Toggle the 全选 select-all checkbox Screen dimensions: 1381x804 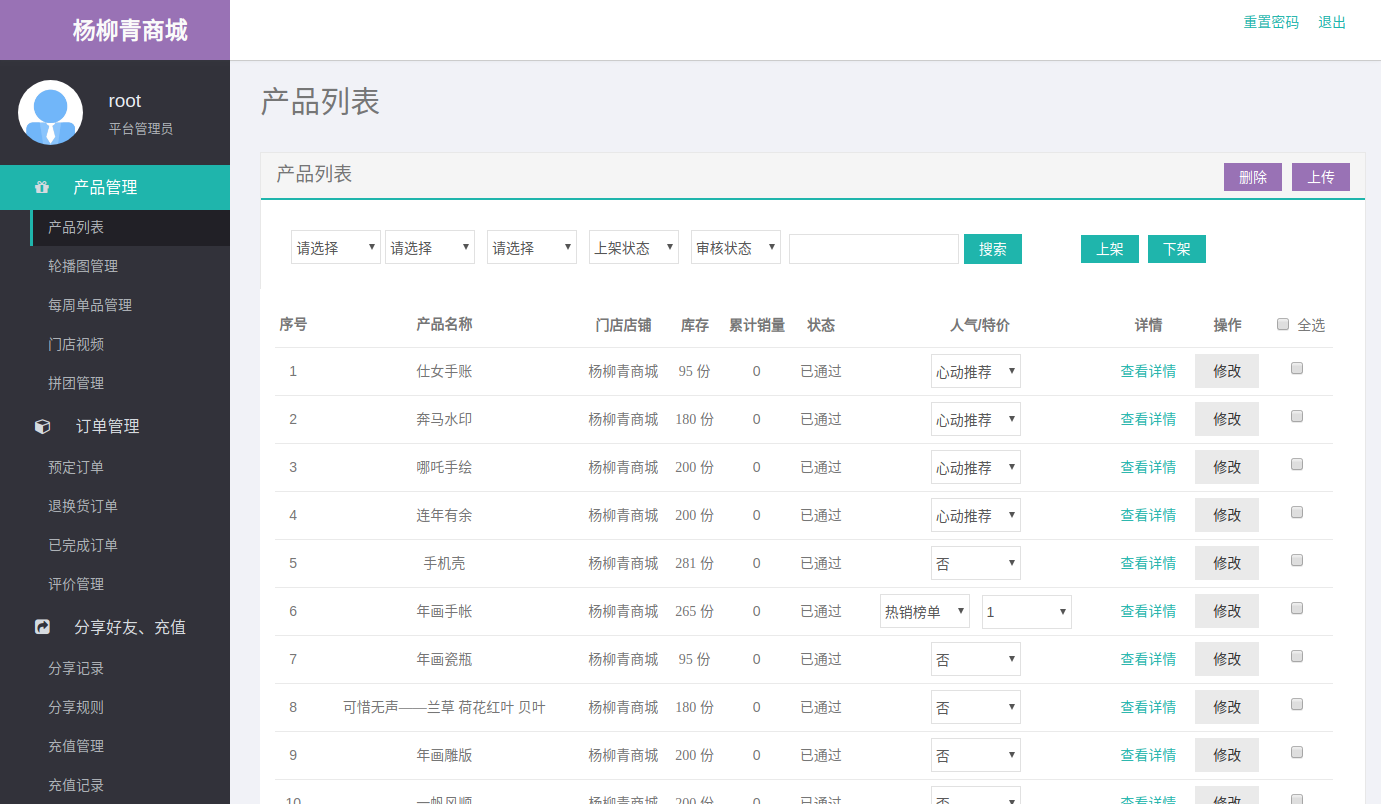(x=1283, y=324)
